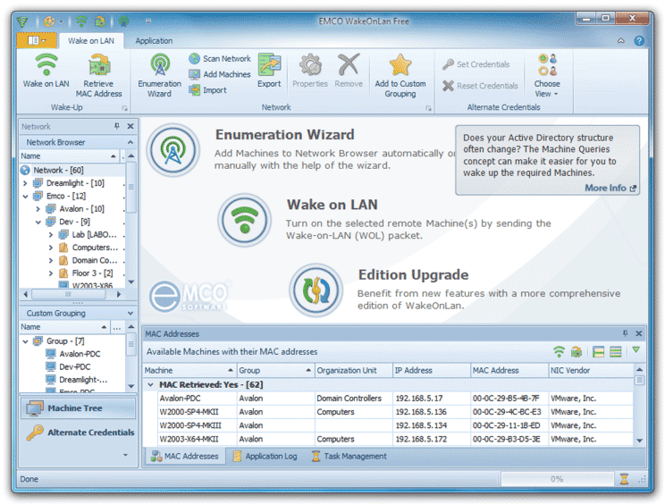
Task: Click the large Enumeration Wizard circle icon
Action: (173, 150)
